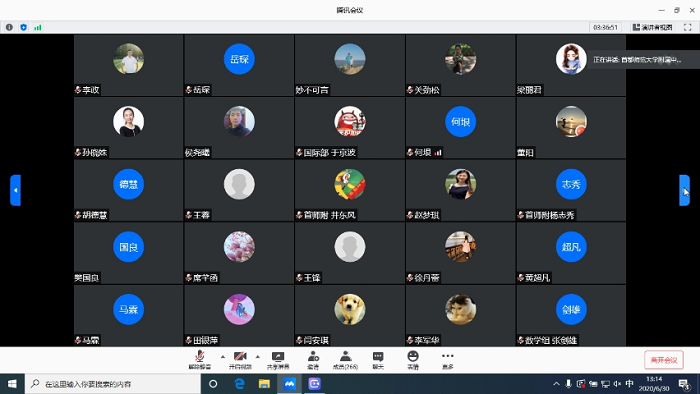Go to next participant page with the right arrow
Viewport: 700px width, 394px height.
click(x=684, y=190)
